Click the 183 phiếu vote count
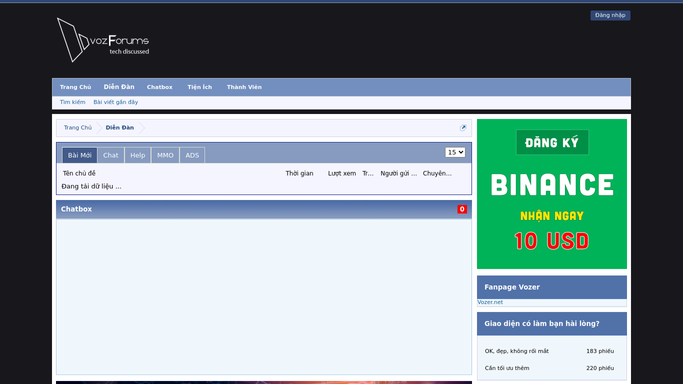The width and height of the screenshot is (683, 384). pos(600,351)
